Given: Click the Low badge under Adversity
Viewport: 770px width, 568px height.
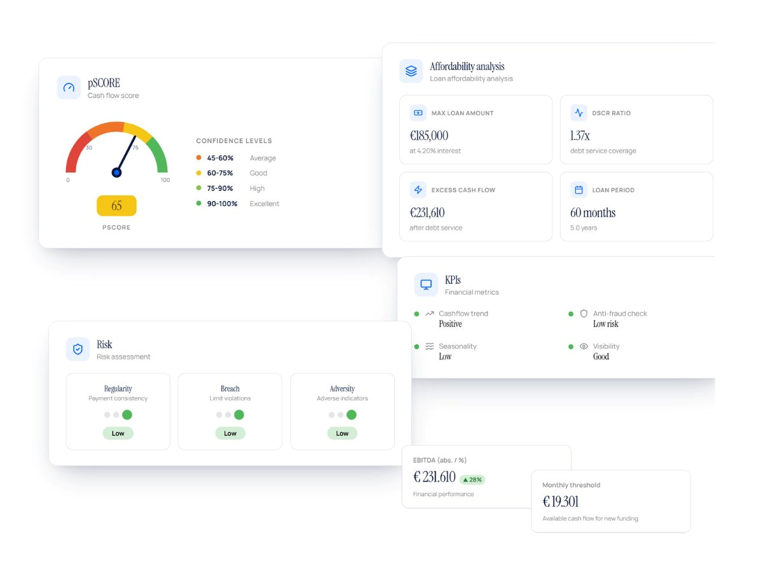Looking at the screenshot, I should click(x=342, y=433).
